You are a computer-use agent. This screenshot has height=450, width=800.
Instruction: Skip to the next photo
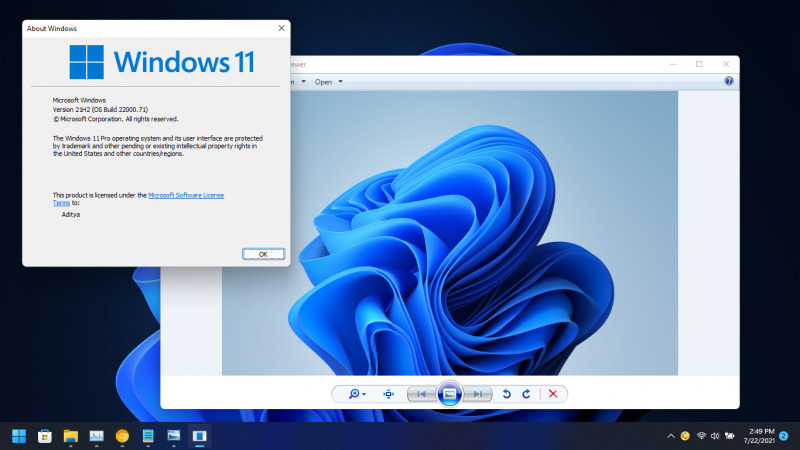pos(478,394)
